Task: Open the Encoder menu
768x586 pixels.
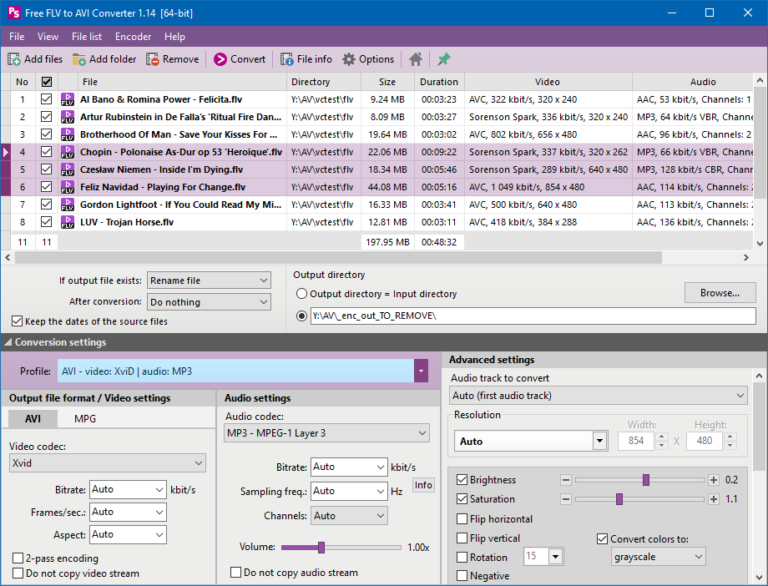Action: point(132,37)
